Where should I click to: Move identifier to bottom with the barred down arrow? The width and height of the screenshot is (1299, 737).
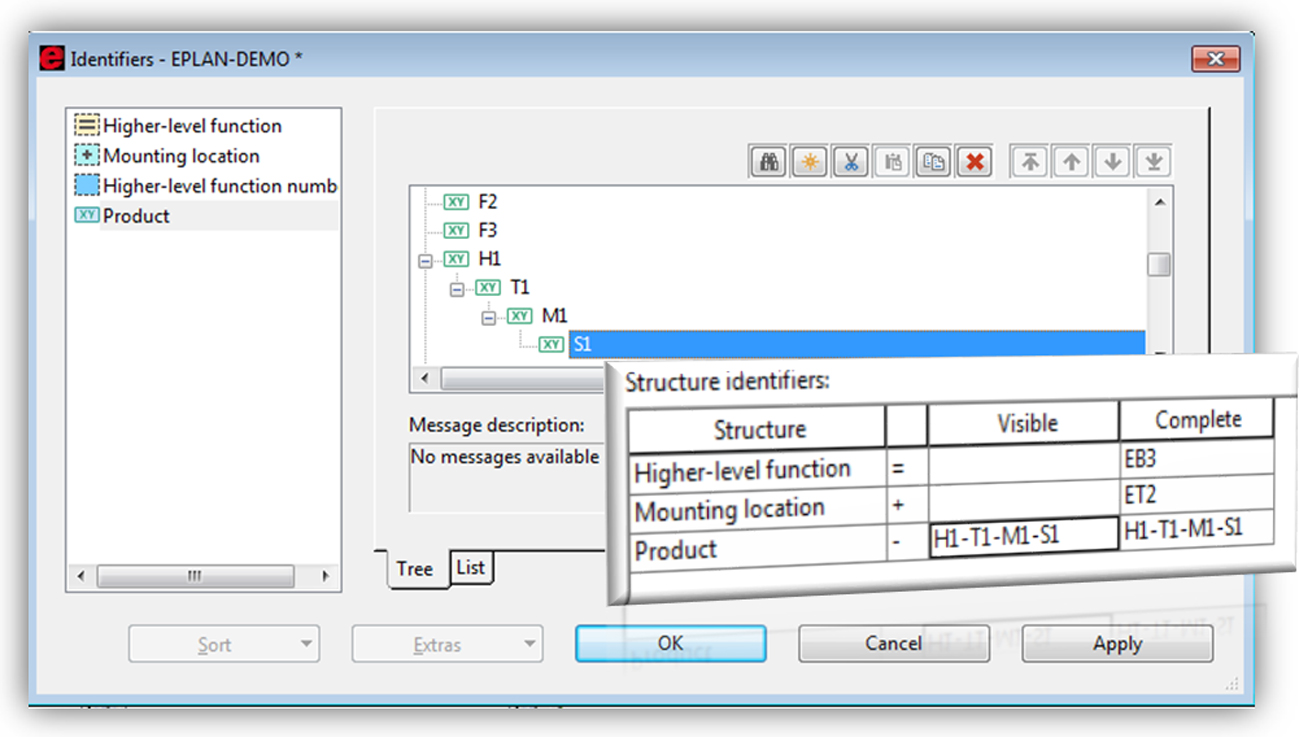1153,162
